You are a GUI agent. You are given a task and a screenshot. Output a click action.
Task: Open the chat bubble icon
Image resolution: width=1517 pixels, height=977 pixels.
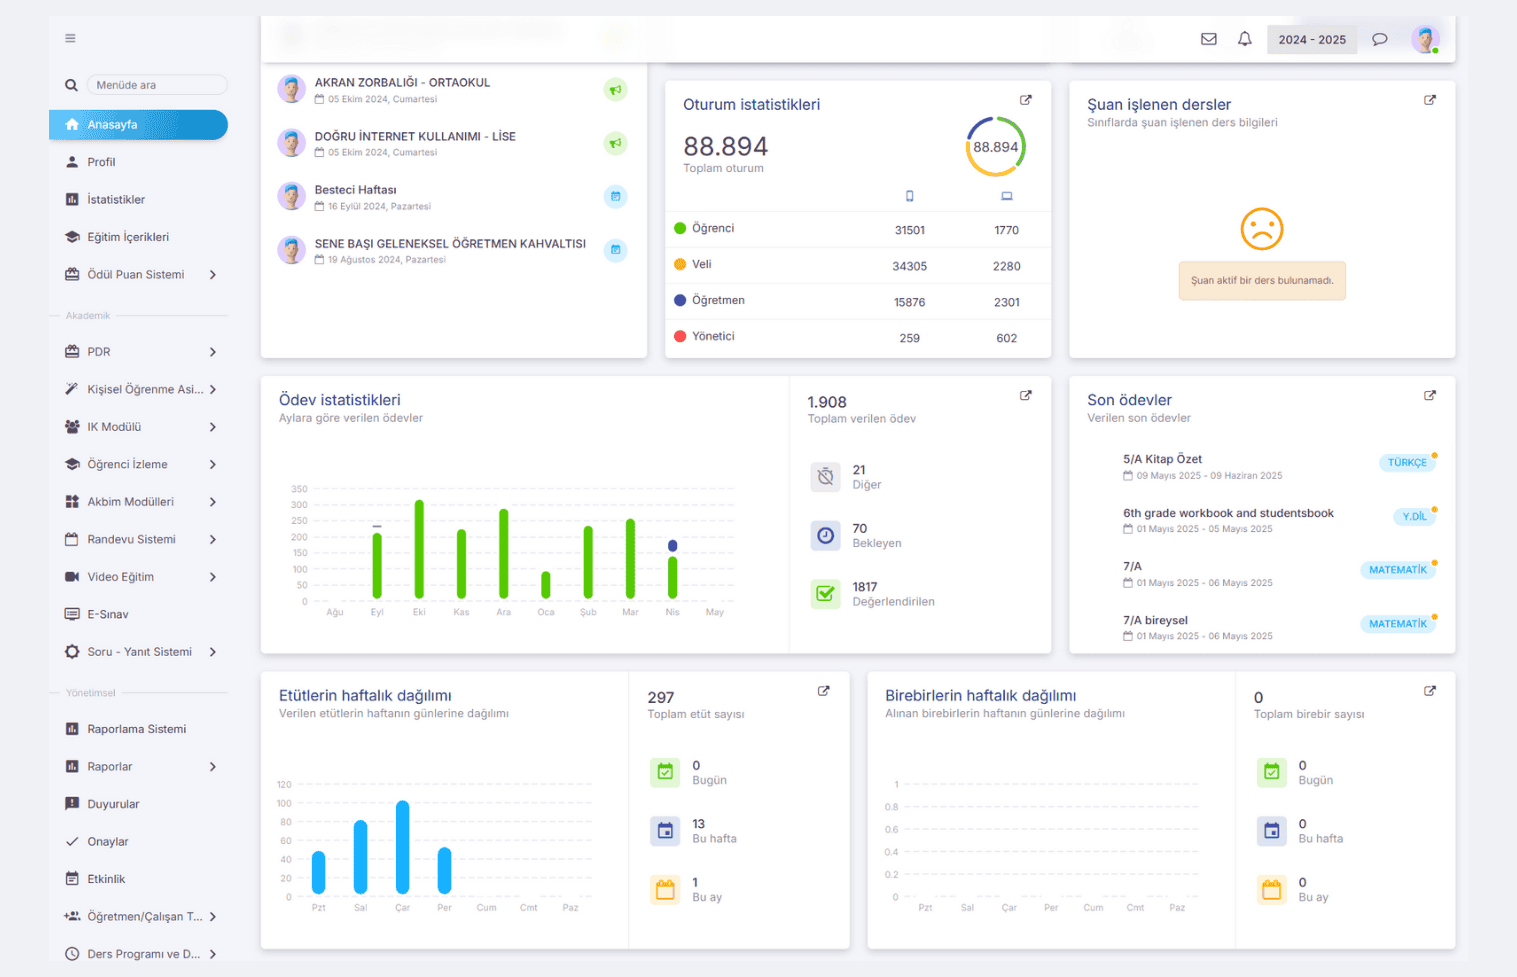tap(1379, 39)
